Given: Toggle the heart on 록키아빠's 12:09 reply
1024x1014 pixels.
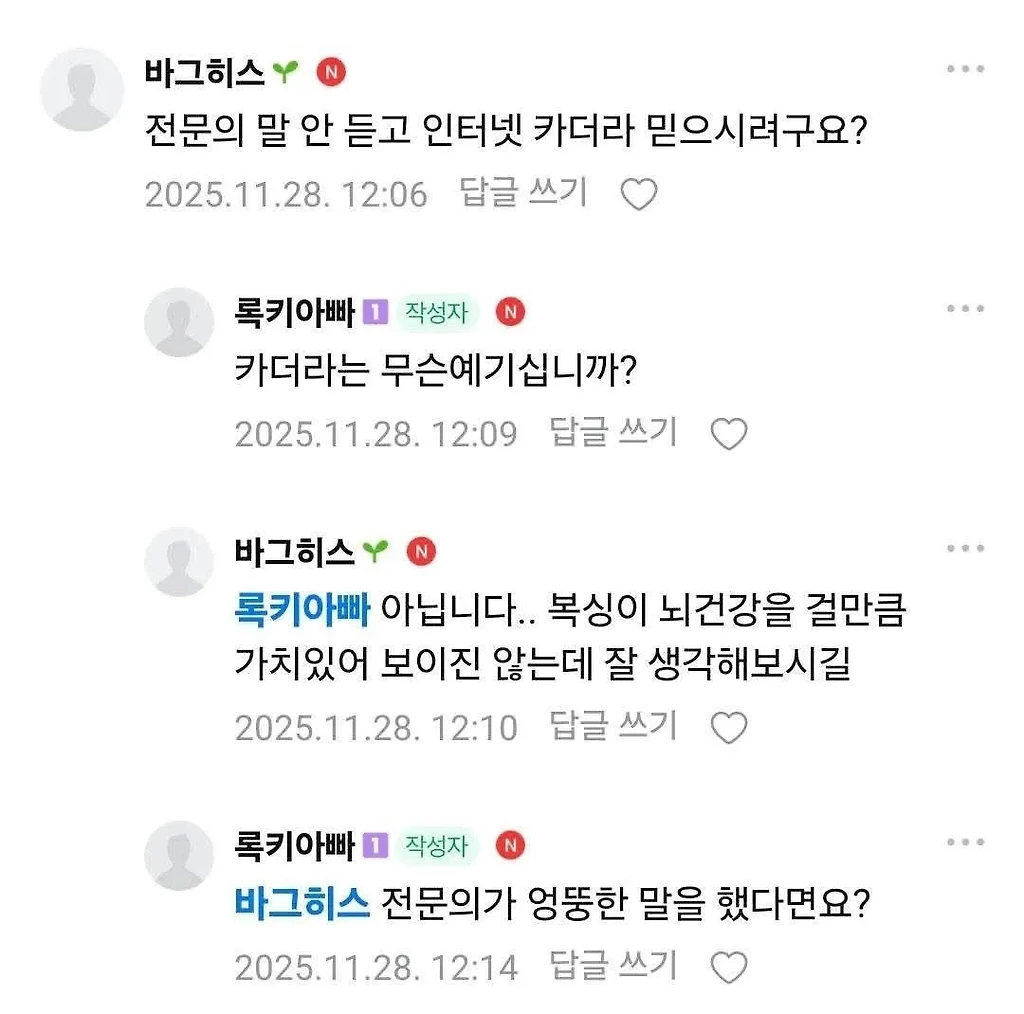Looking at the screenshot, I should pyautogui.click(x=729, y=434).
